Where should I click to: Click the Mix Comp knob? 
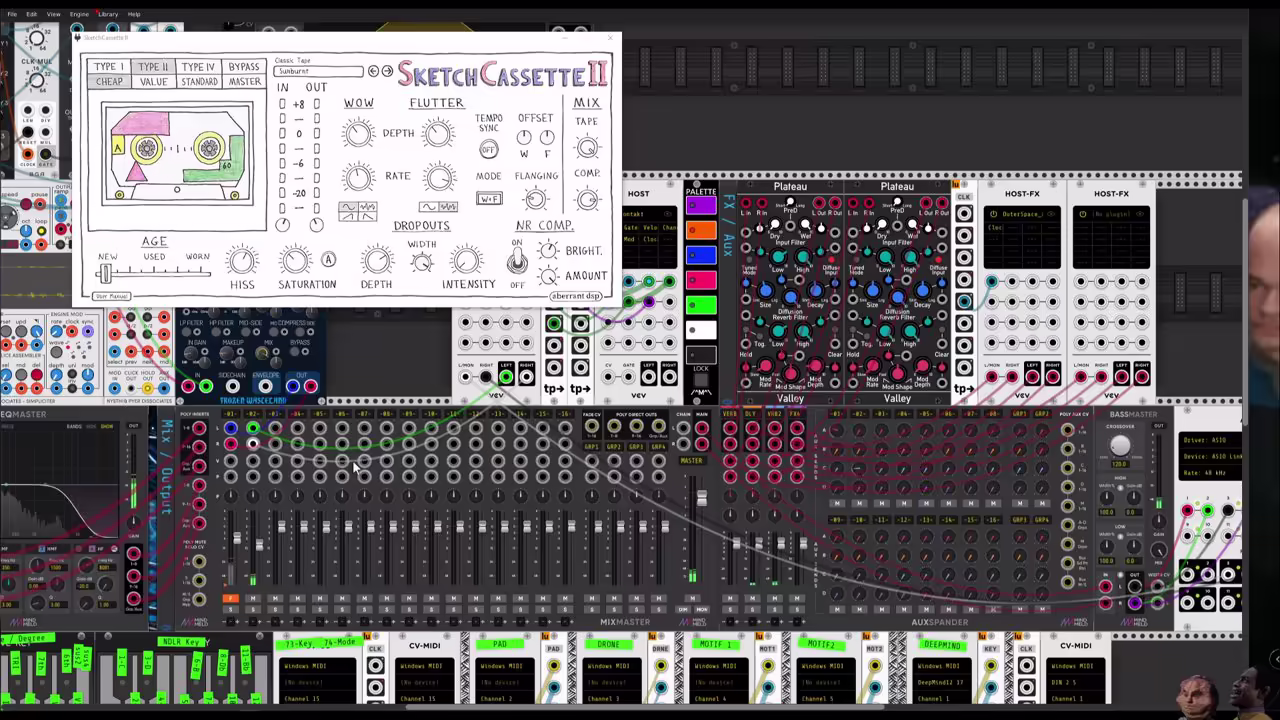587,198
